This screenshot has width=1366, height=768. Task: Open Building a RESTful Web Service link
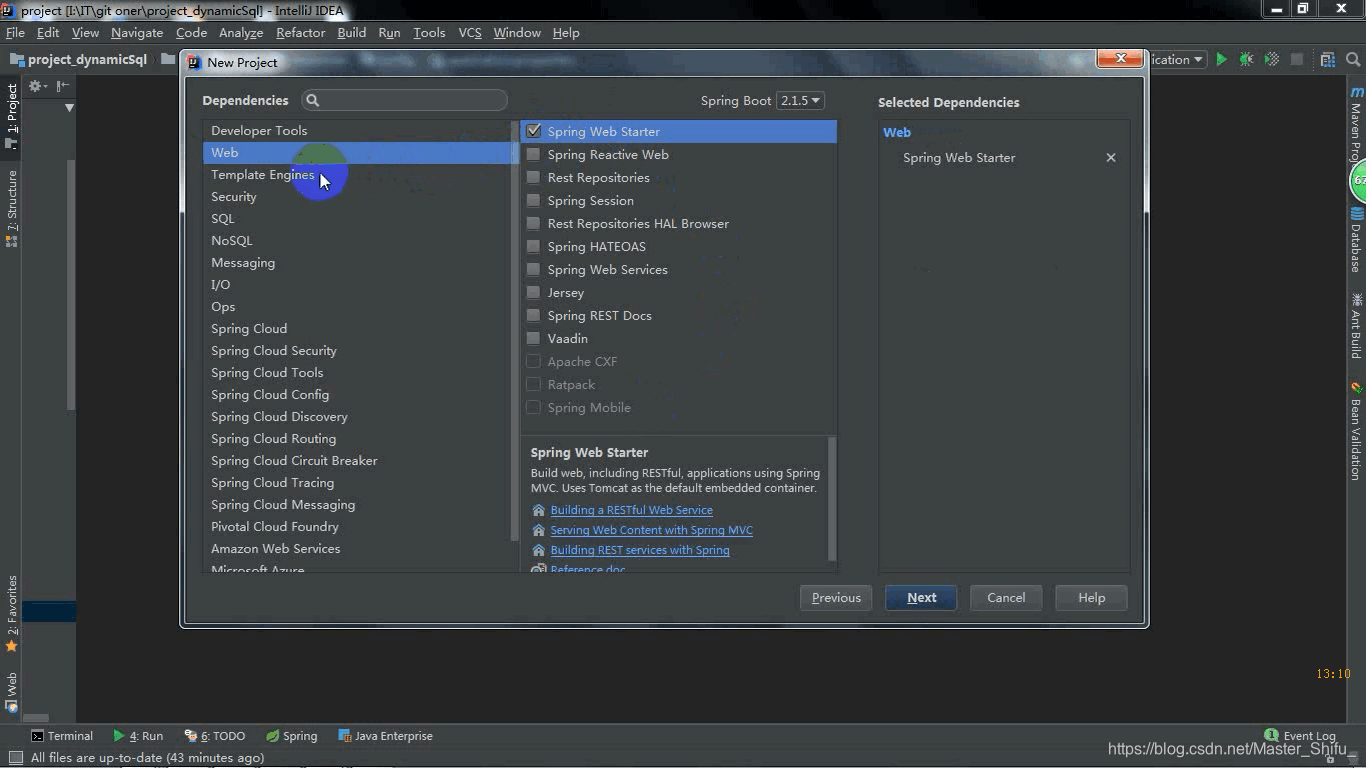tap(631, 510)
